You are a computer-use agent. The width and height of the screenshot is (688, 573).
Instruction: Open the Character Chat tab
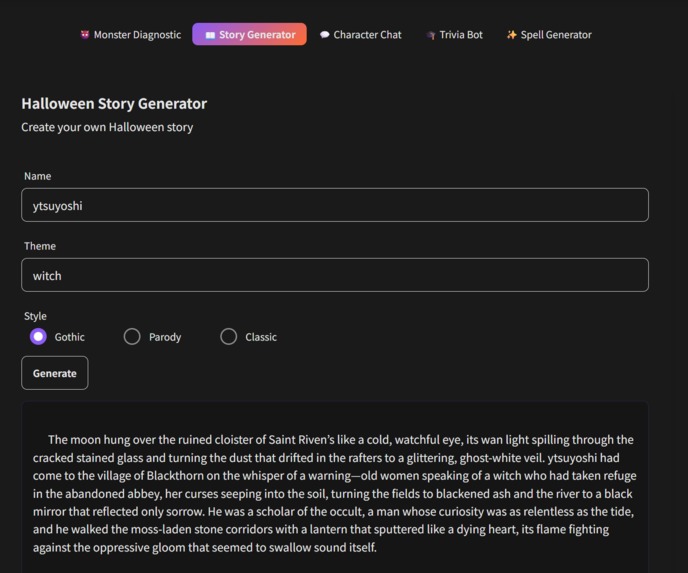pyautogui.click(x=360, y=35)
